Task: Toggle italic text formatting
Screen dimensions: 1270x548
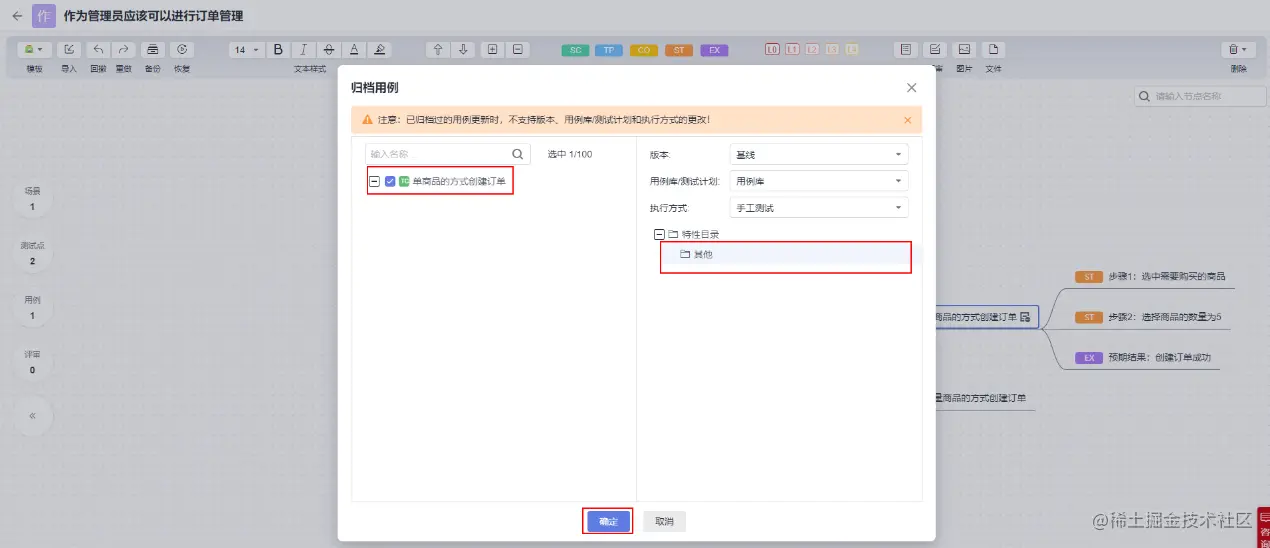Action: click(303, 49)
